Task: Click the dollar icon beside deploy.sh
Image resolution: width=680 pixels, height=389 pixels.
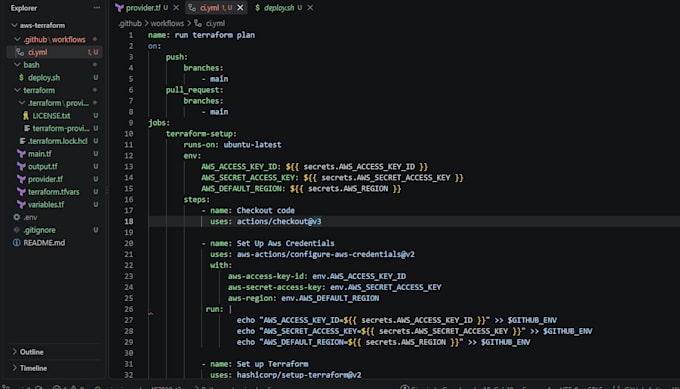Action: pyautogui.click(x=21, y=78)
